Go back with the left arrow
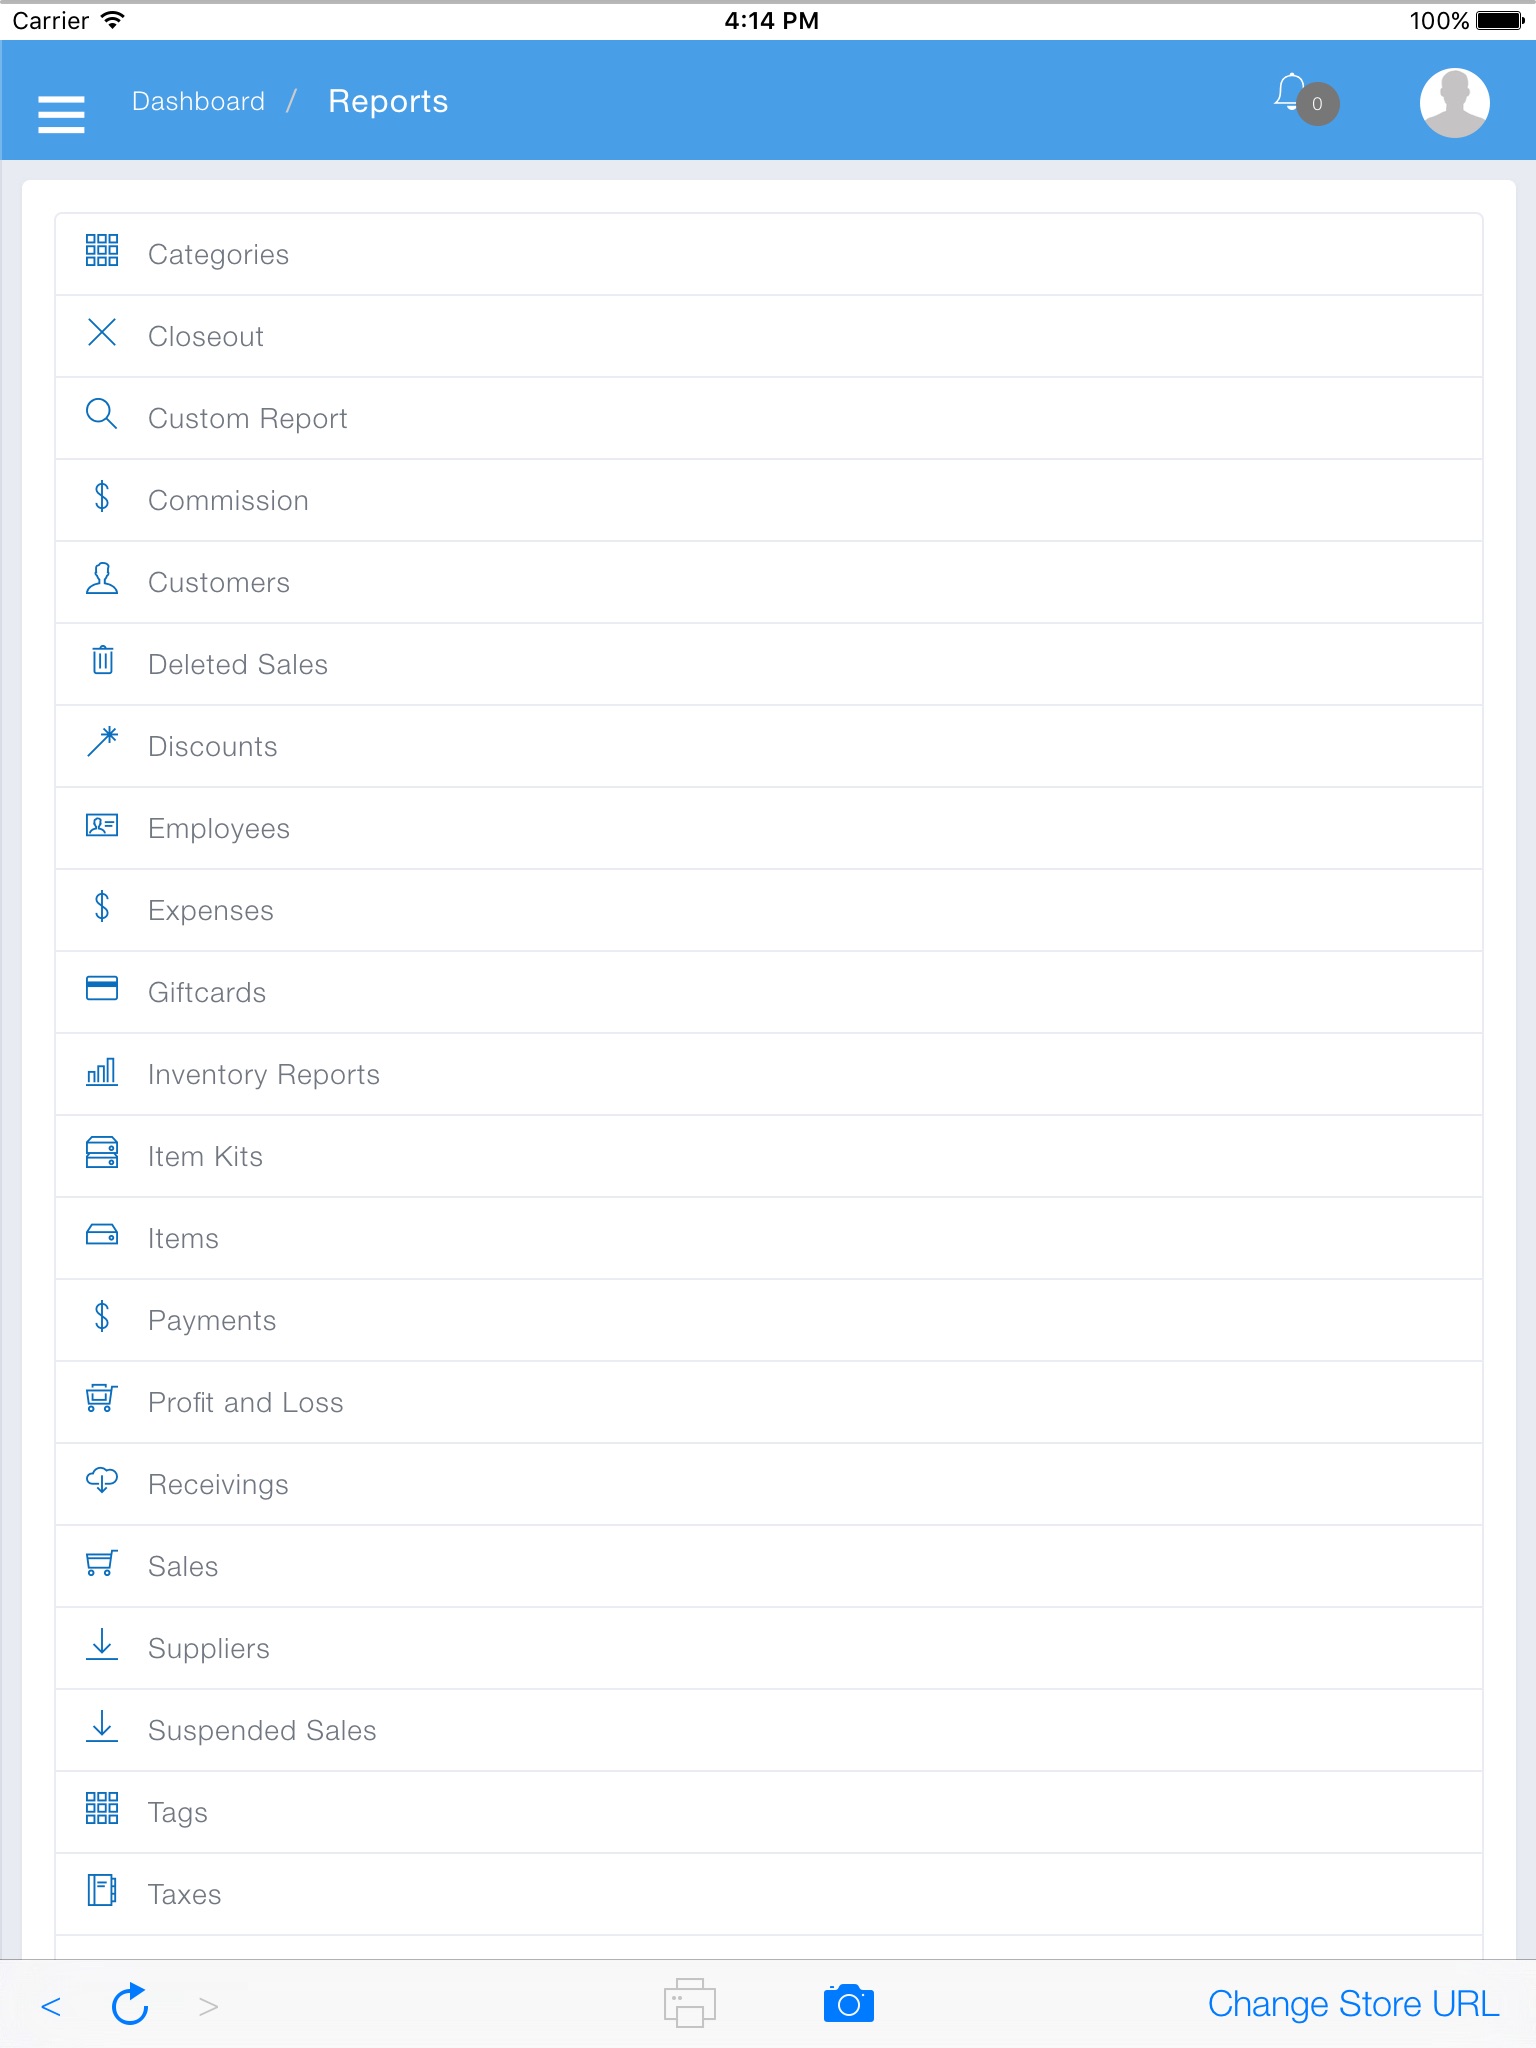Viewport: 1536px width, 2048px height. pos(51,2006)
